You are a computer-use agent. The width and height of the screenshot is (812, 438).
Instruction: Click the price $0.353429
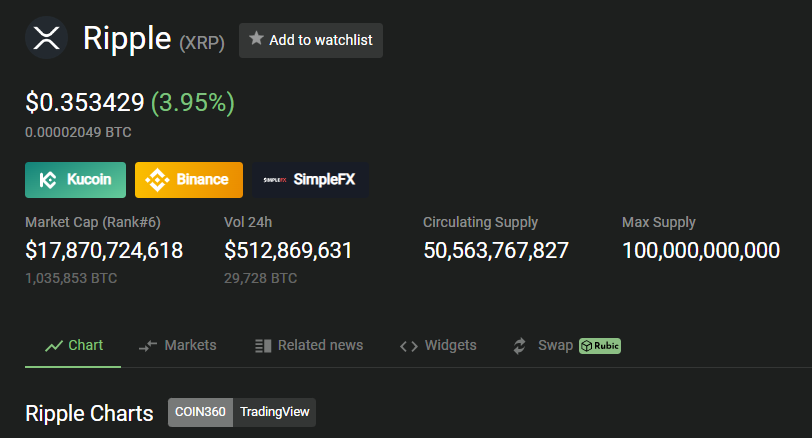point(85,102)
